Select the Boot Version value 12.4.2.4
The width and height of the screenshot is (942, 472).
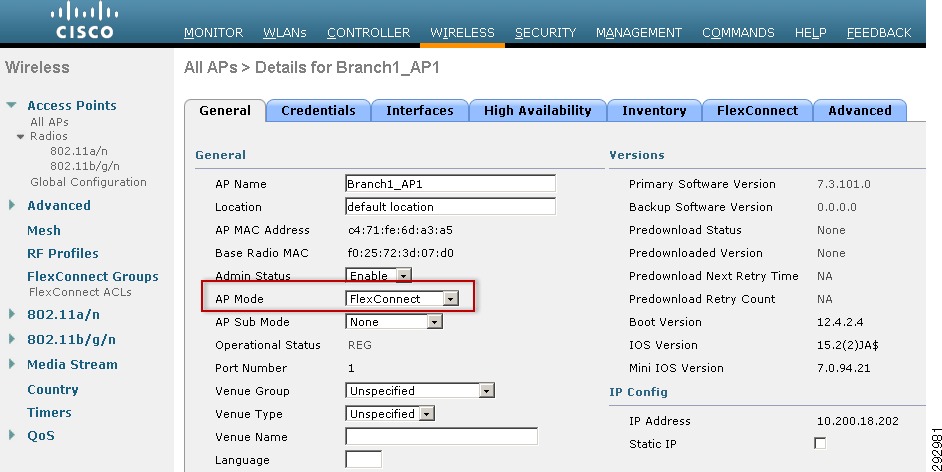point(840,322)
